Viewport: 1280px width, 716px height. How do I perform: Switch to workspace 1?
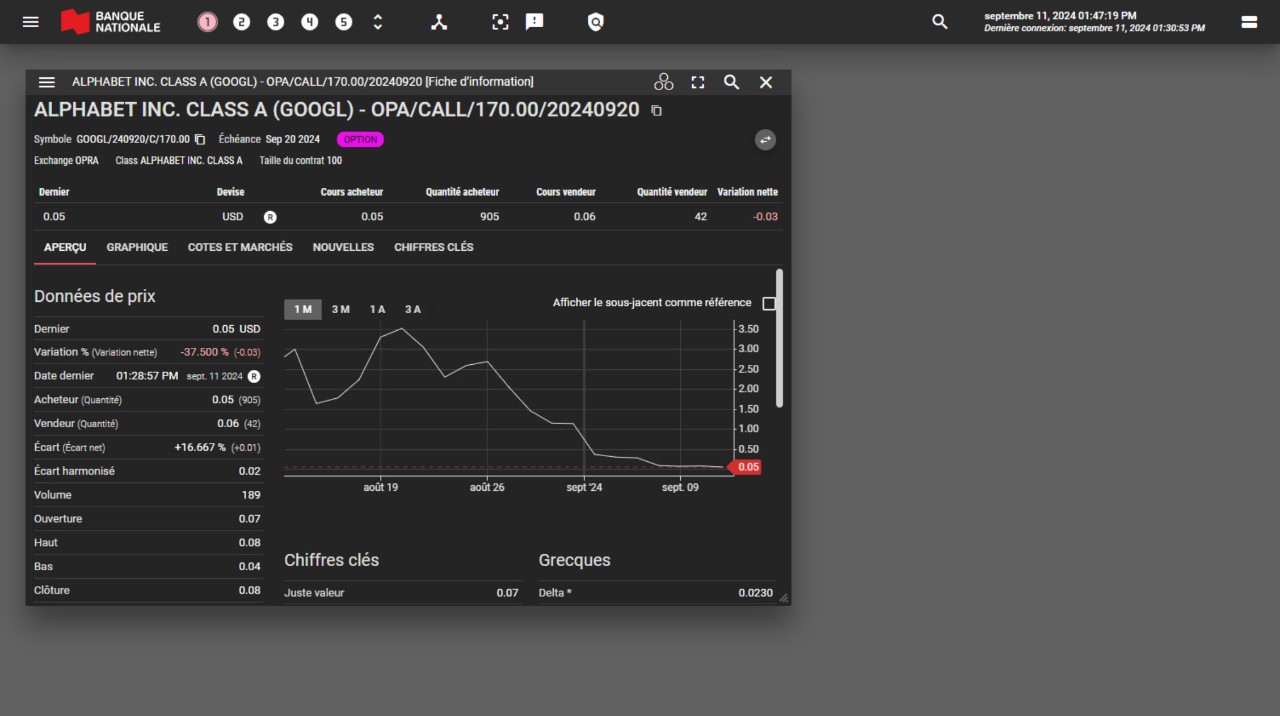pos(207,21)
